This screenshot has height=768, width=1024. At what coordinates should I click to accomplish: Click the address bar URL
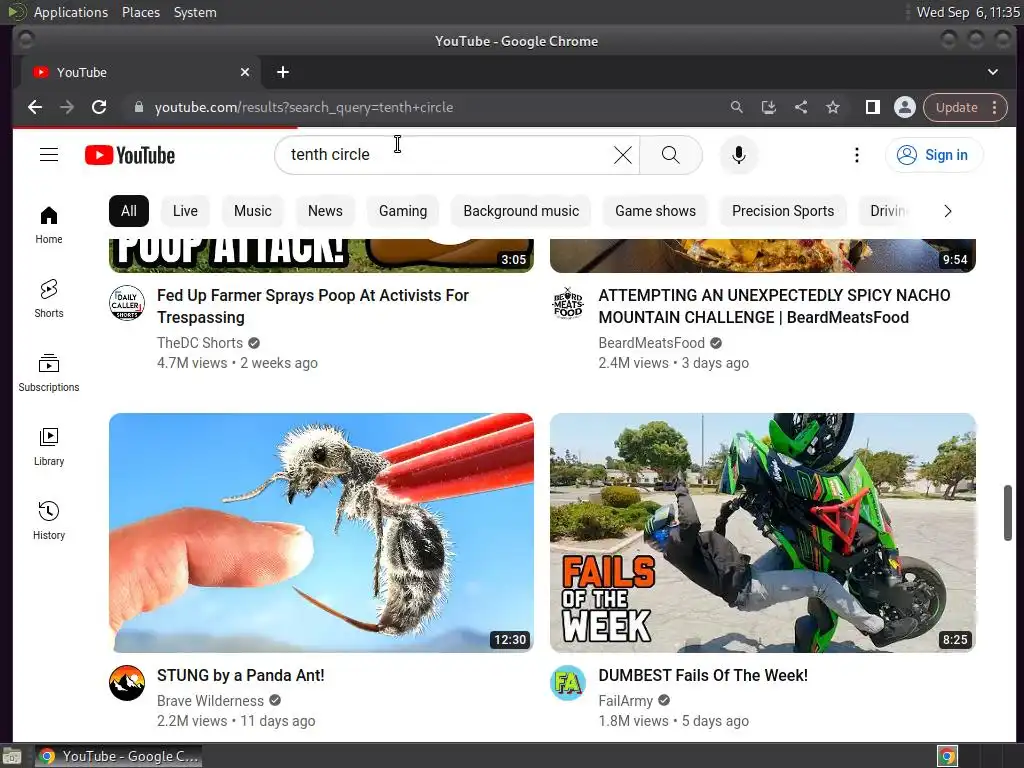[304, 107]
